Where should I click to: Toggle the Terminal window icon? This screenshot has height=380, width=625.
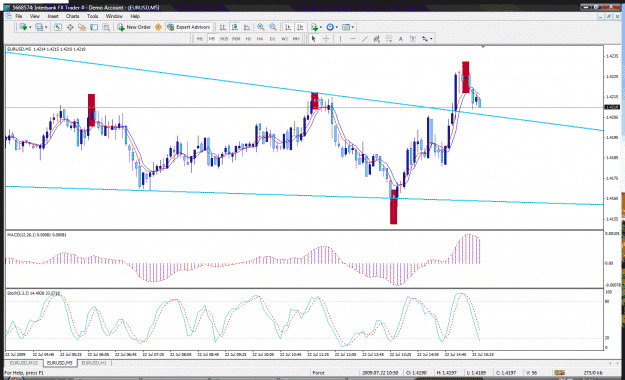[x=94, y=27]
